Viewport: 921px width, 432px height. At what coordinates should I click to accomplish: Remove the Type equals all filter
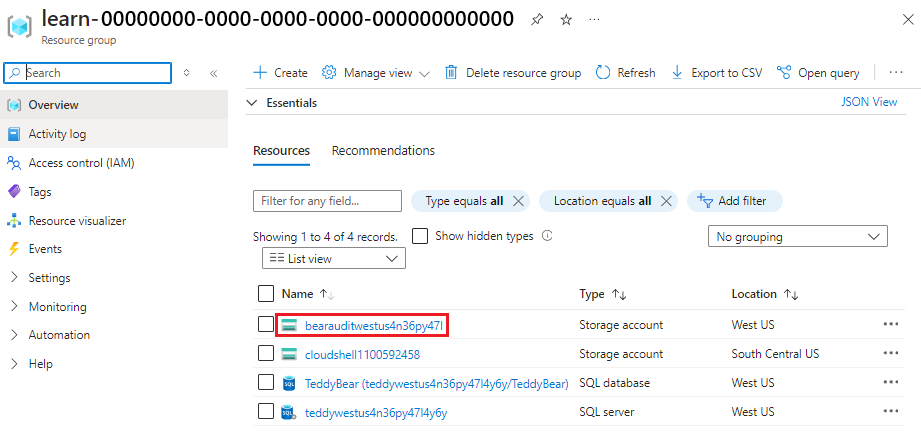(518, 201)
